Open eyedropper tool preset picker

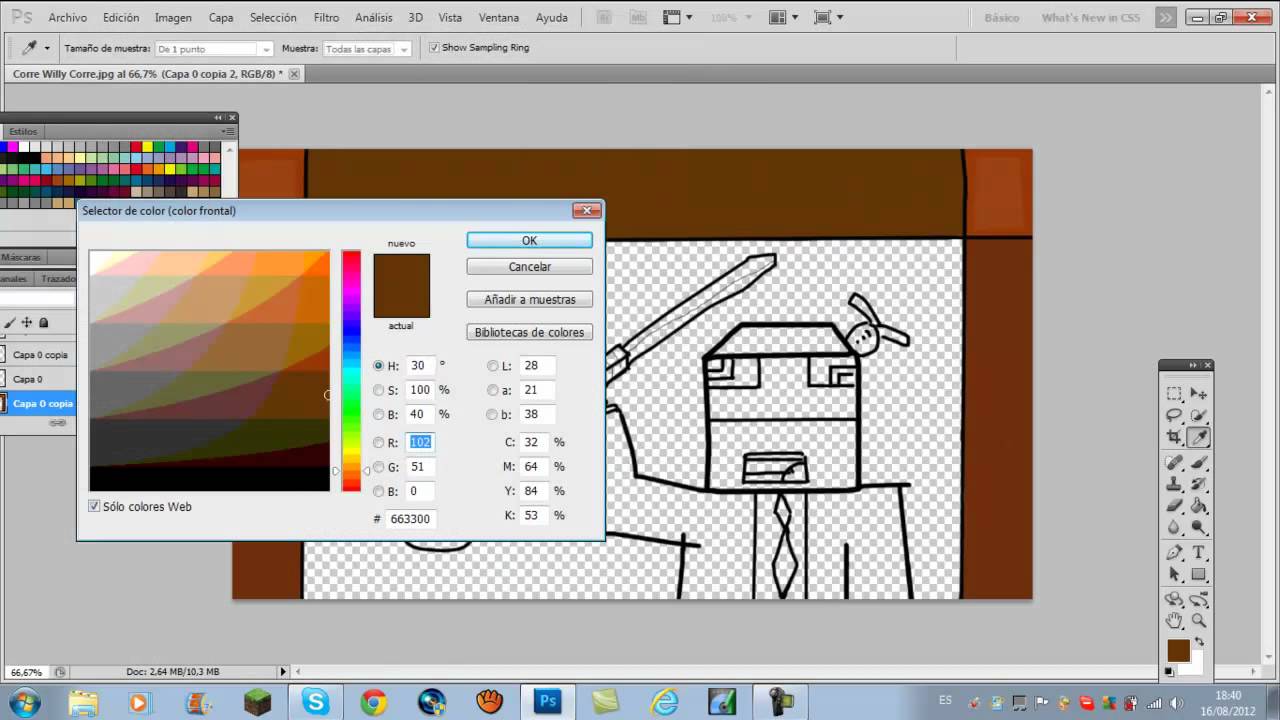tap(47, 48)
